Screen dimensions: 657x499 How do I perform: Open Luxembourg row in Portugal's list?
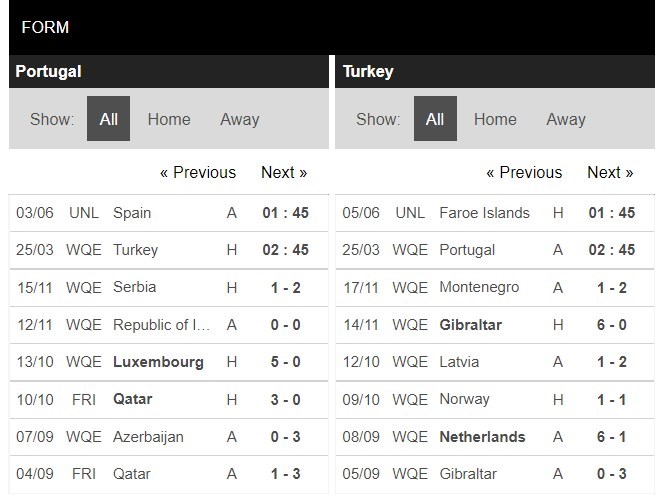[x=168, y=362]
